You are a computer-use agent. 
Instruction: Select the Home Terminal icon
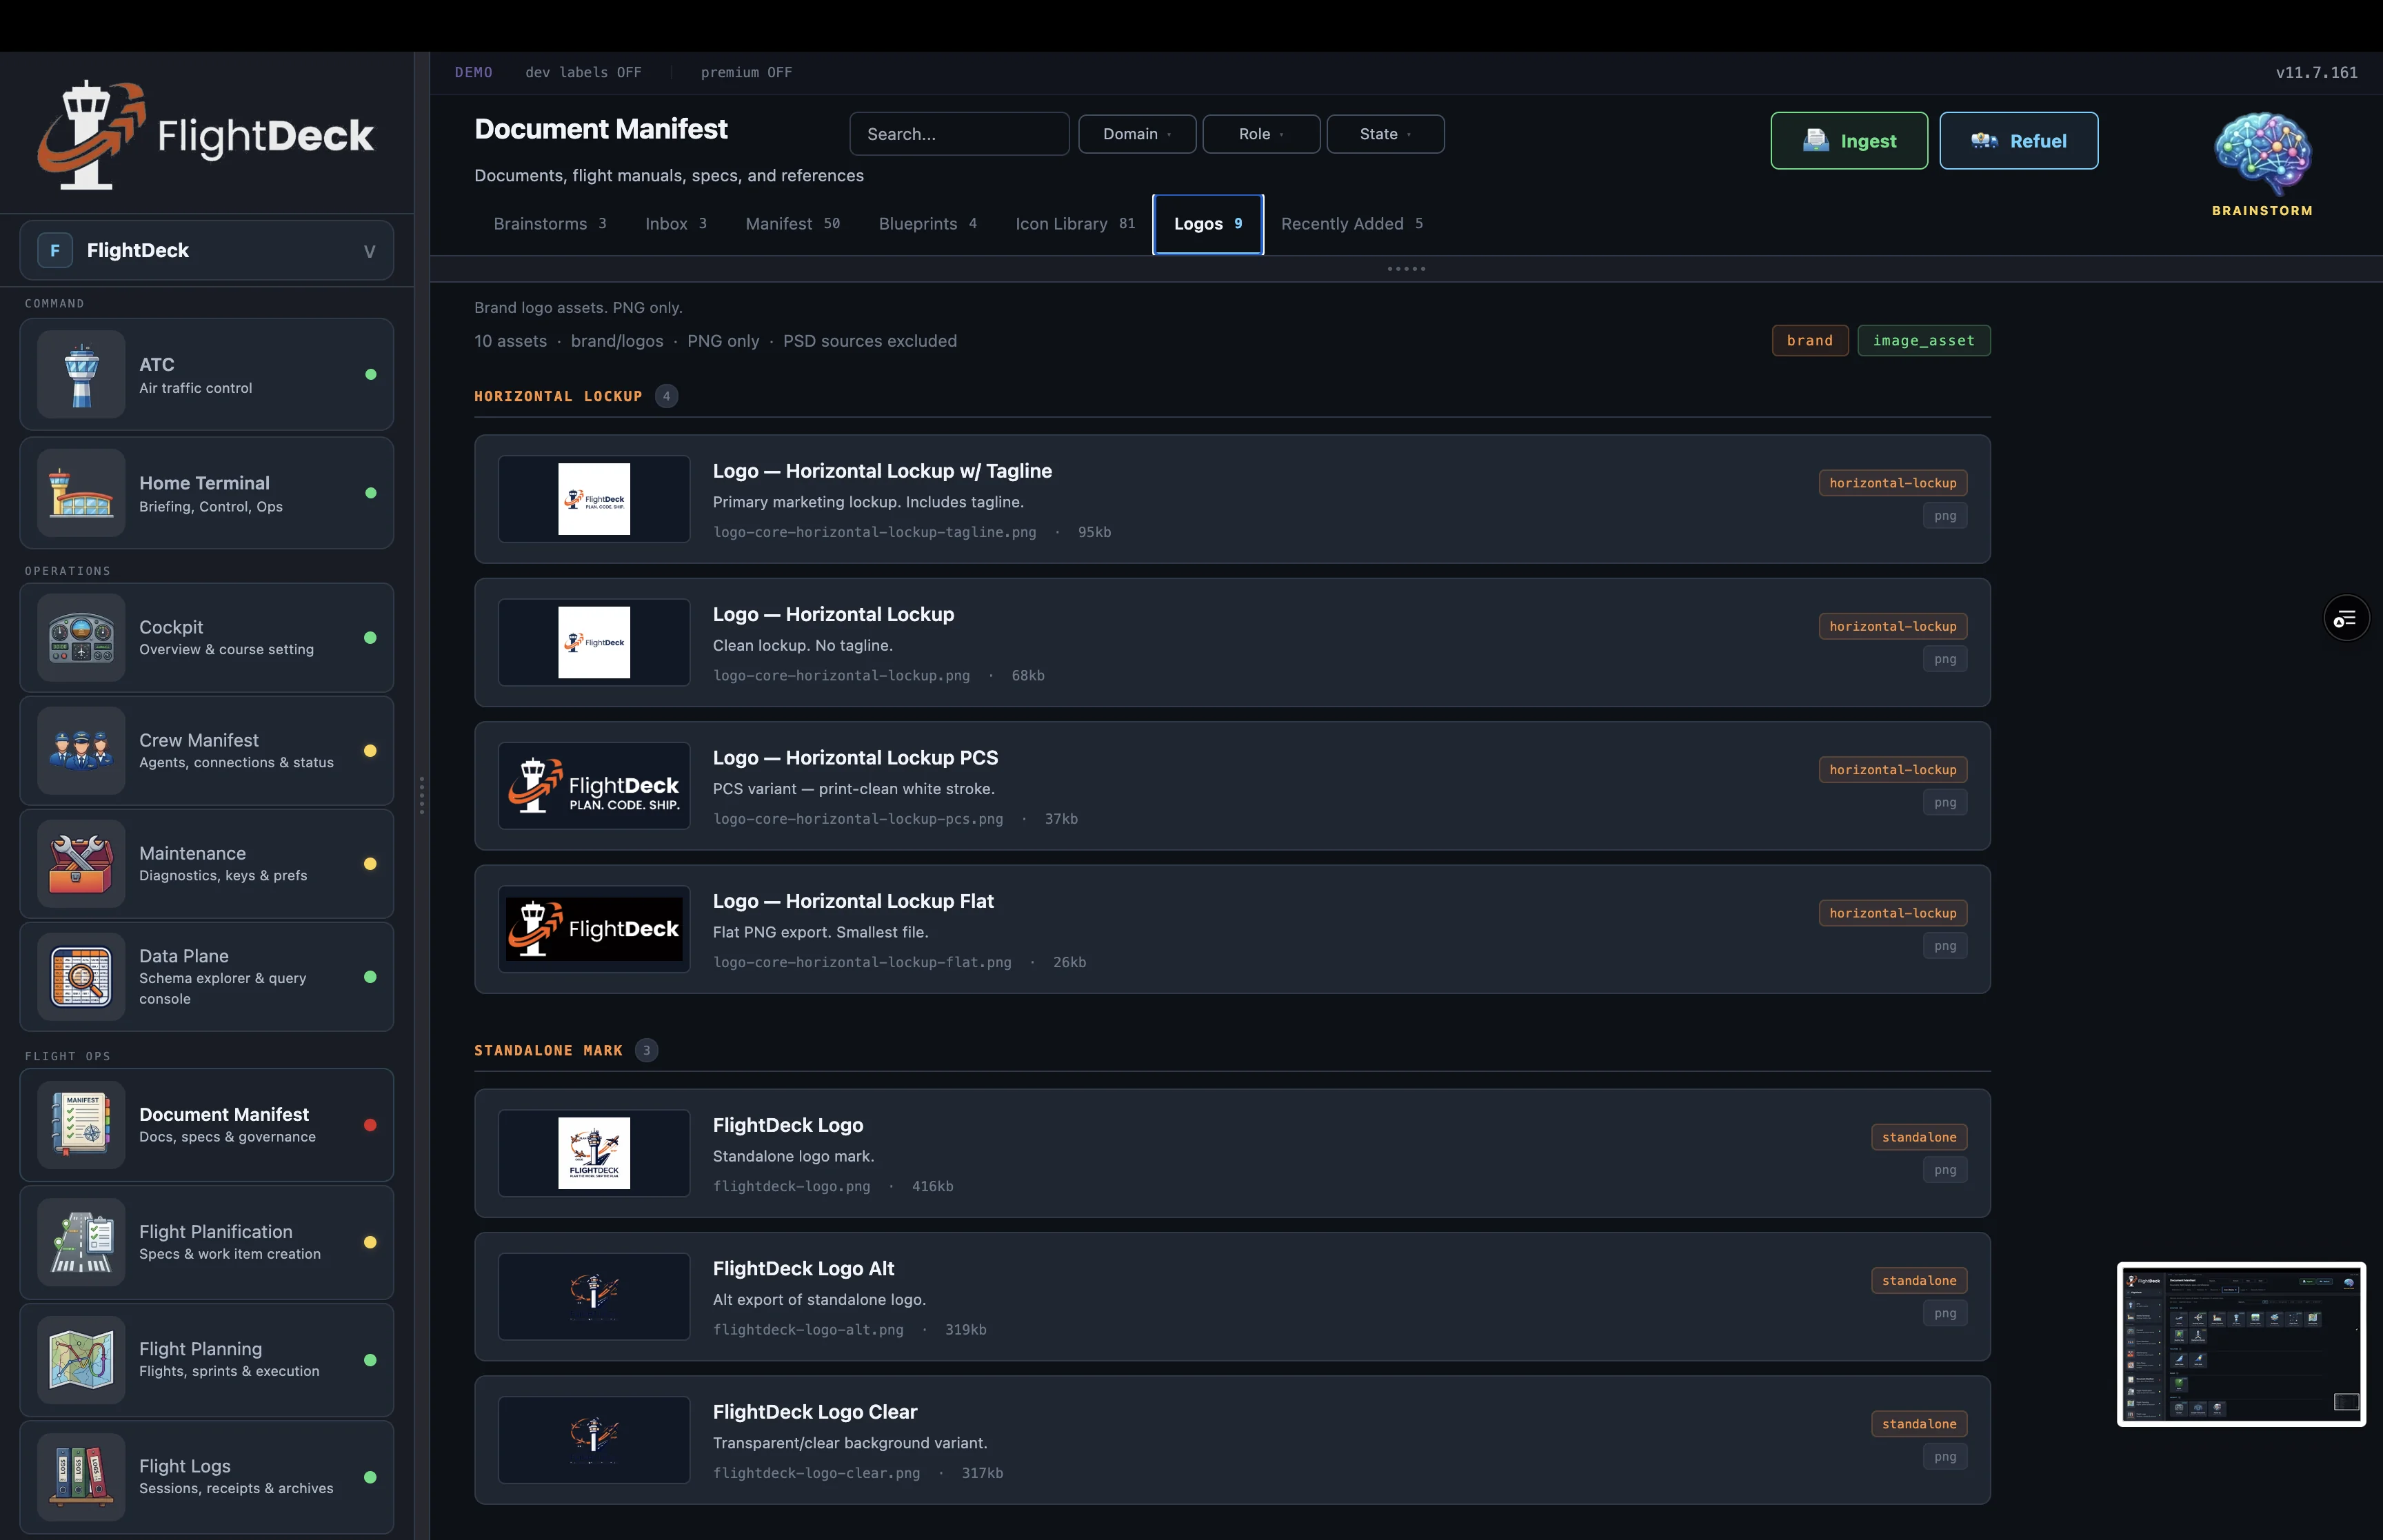pyautogui.click(x=81, y=491)
